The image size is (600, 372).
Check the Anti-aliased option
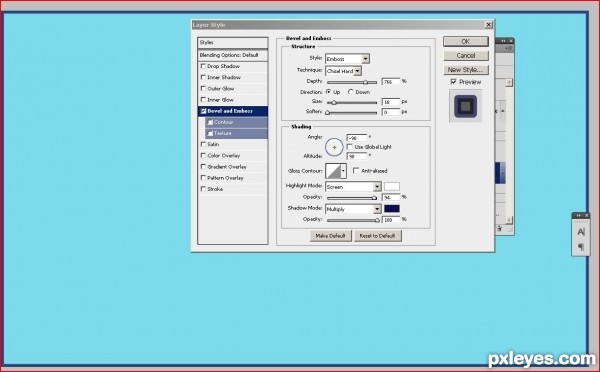pos(356,171)
